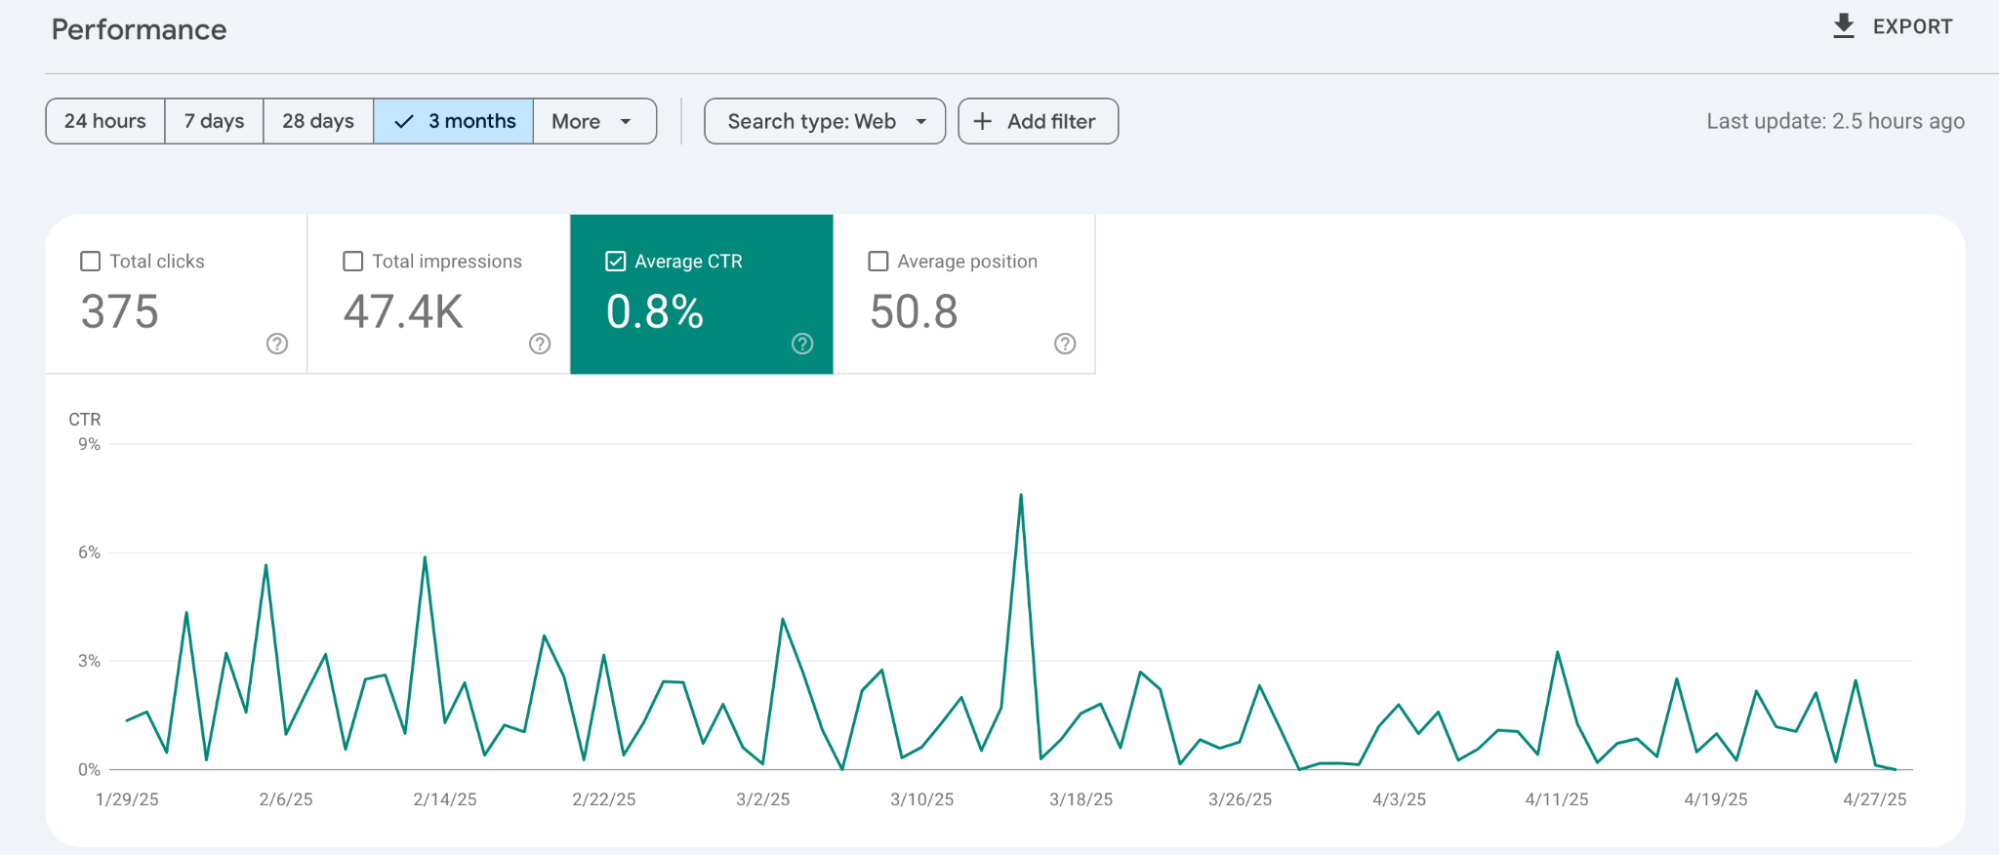
Task: Click the 3/26/25 date axis label
Action: 1240,800
